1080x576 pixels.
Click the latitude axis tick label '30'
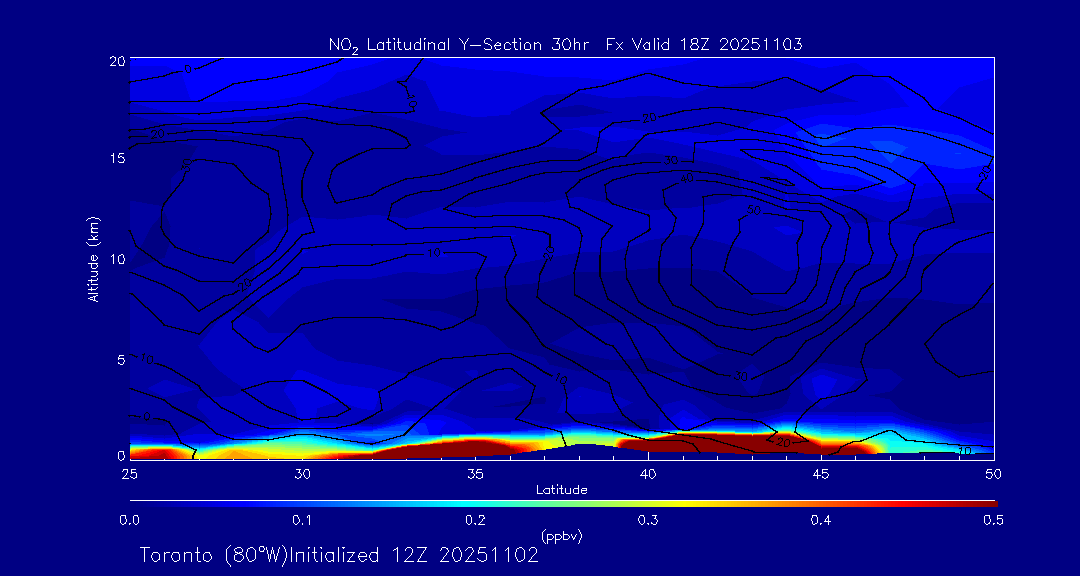point(302,474)
